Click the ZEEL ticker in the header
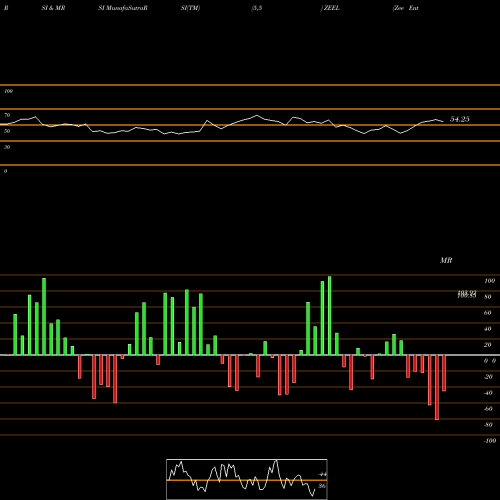The width and height of the screenshot is (500, 500). (x=332, y=8)
